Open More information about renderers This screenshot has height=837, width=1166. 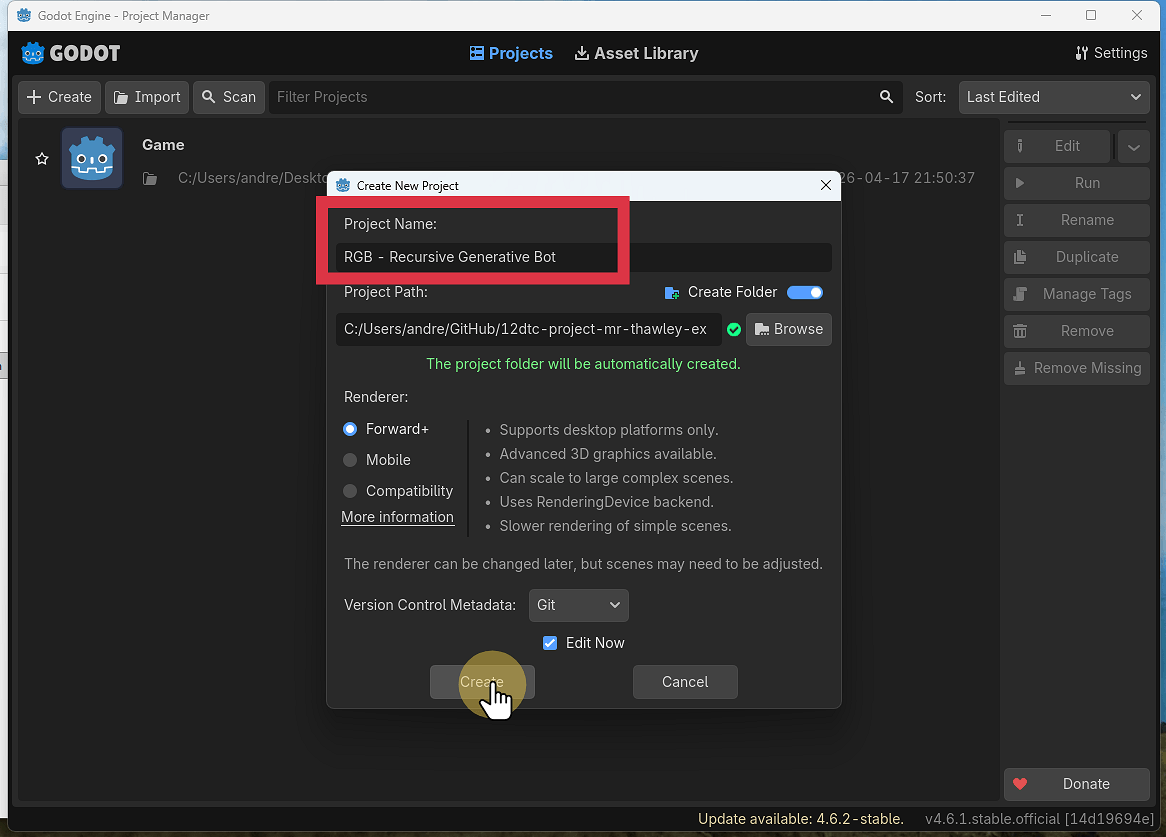(x=398, y=517)
